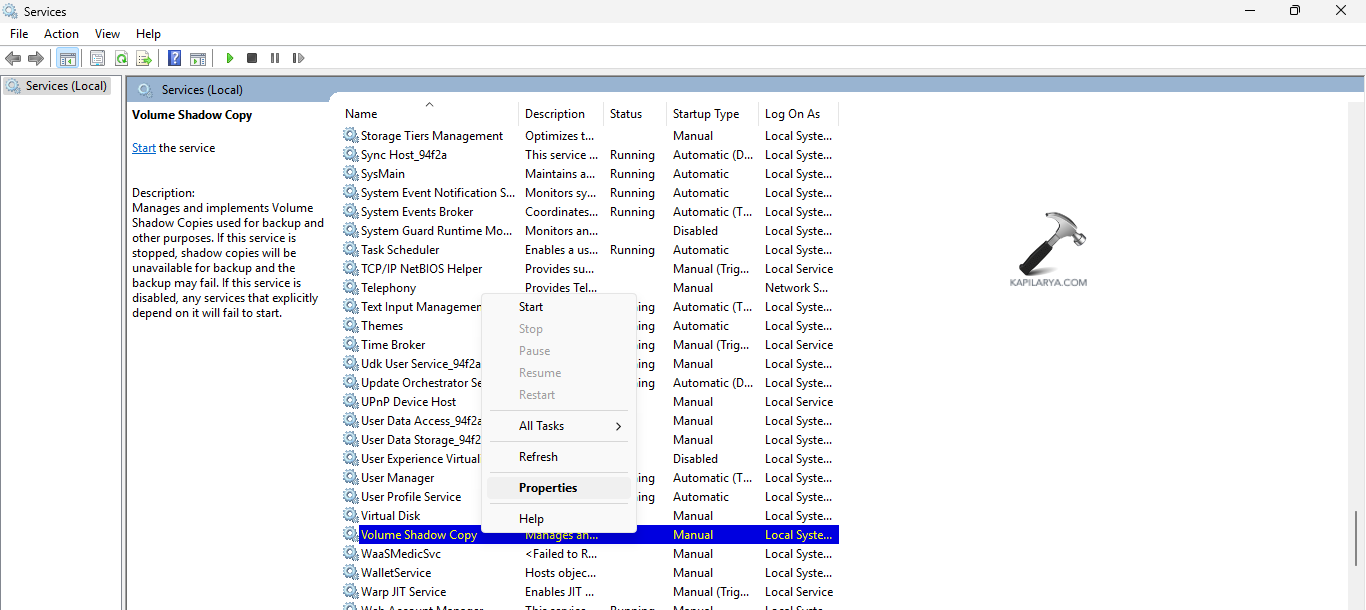Sort by Startup Type column header

[x=706, y=114]
